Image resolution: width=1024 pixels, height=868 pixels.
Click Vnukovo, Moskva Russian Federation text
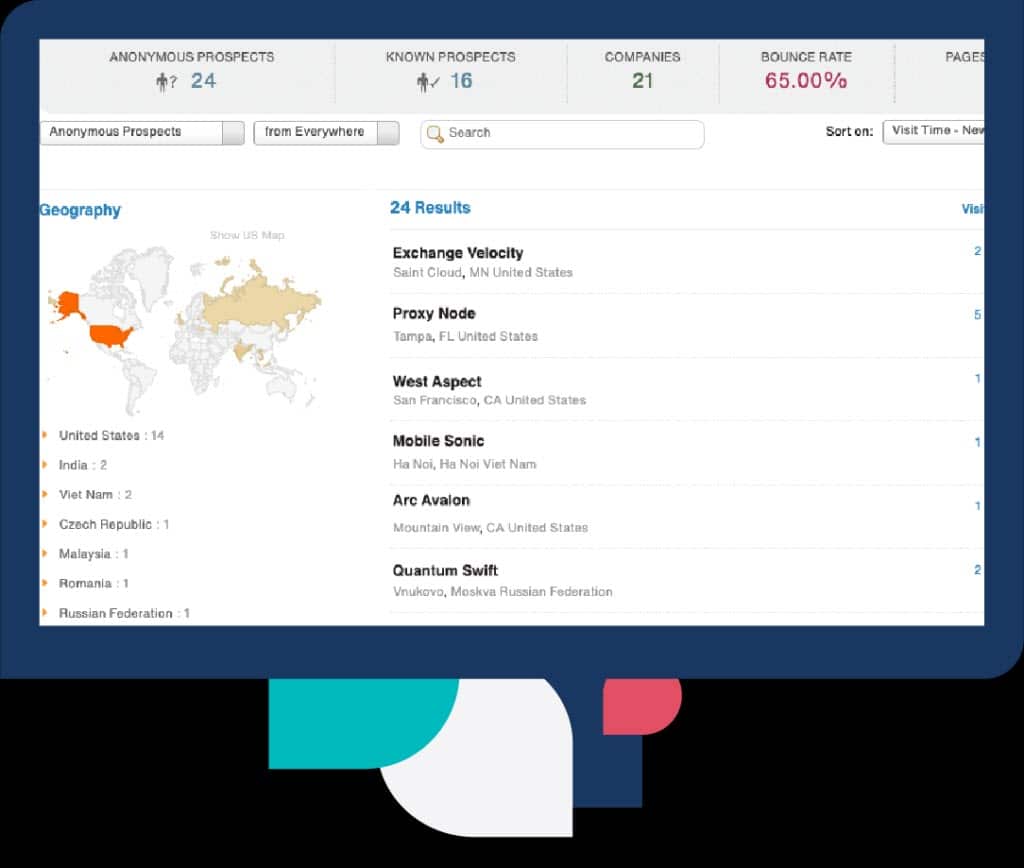pyautogui.click(x=503, y=592)
